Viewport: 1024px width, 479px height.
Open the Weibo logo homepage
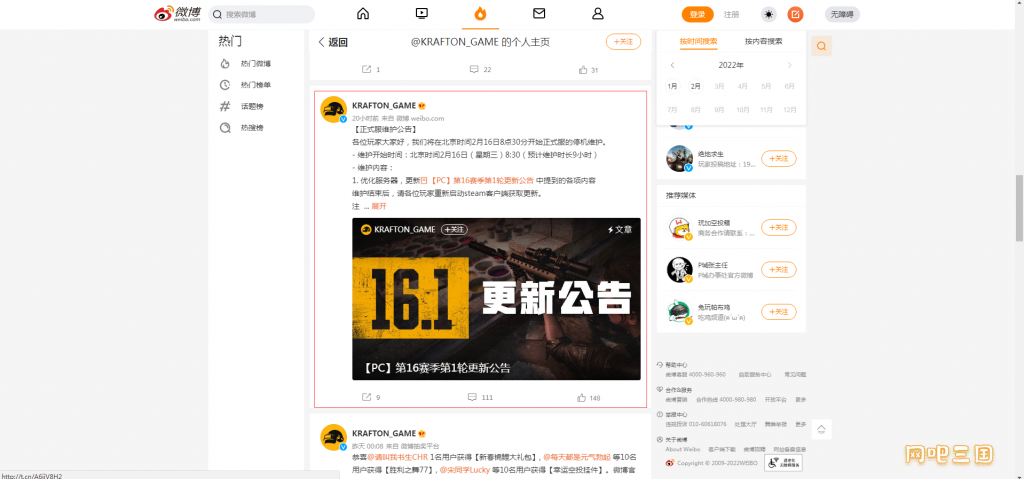pyautogui.click(x=178, y=14)
